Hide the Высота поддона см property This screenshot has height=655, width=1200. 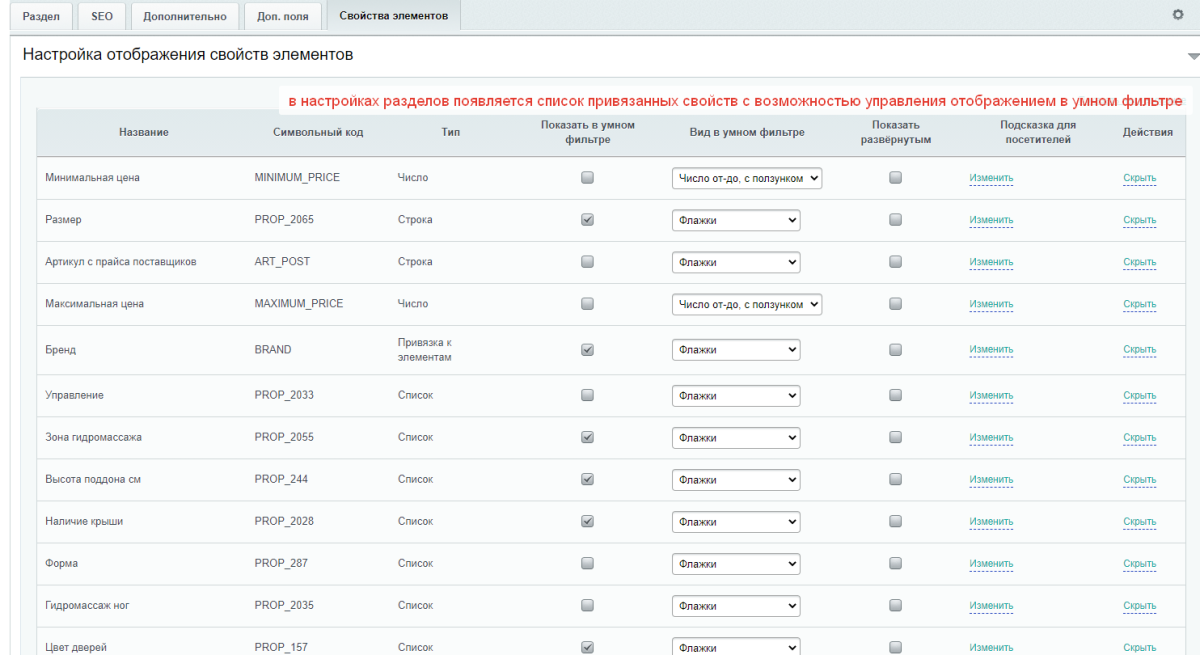pos(1139,480)
